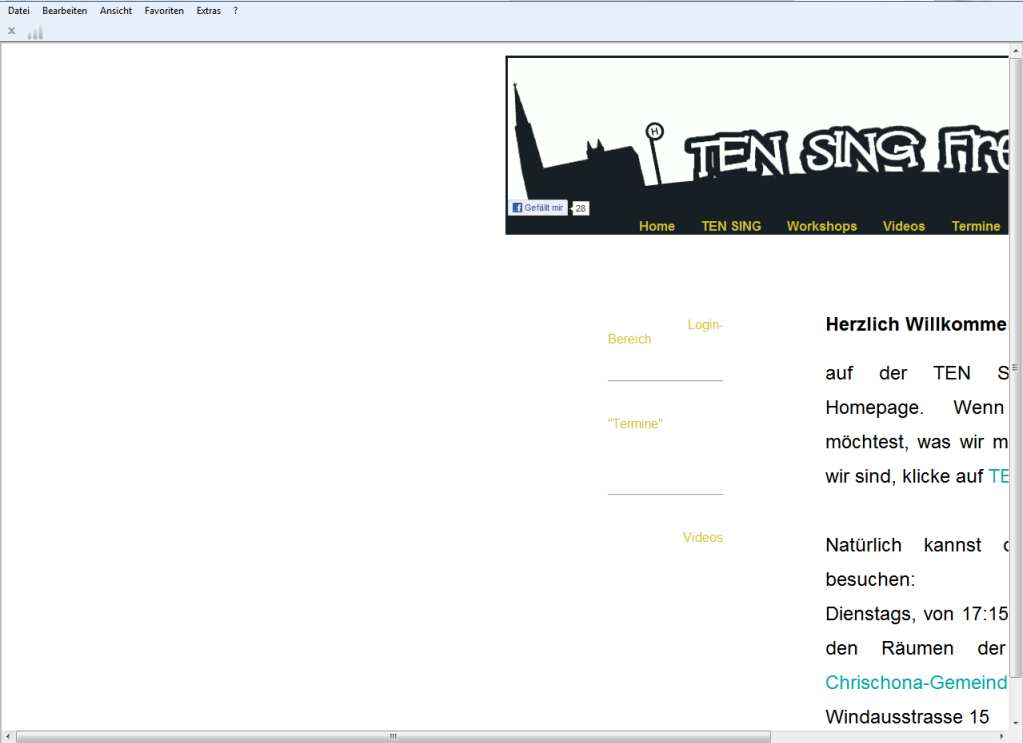The width and height of the screenshot is (1023, 743).
Task: Click the scroll-right arrow of horizontal scrollbar
Action: [1003, 736]
